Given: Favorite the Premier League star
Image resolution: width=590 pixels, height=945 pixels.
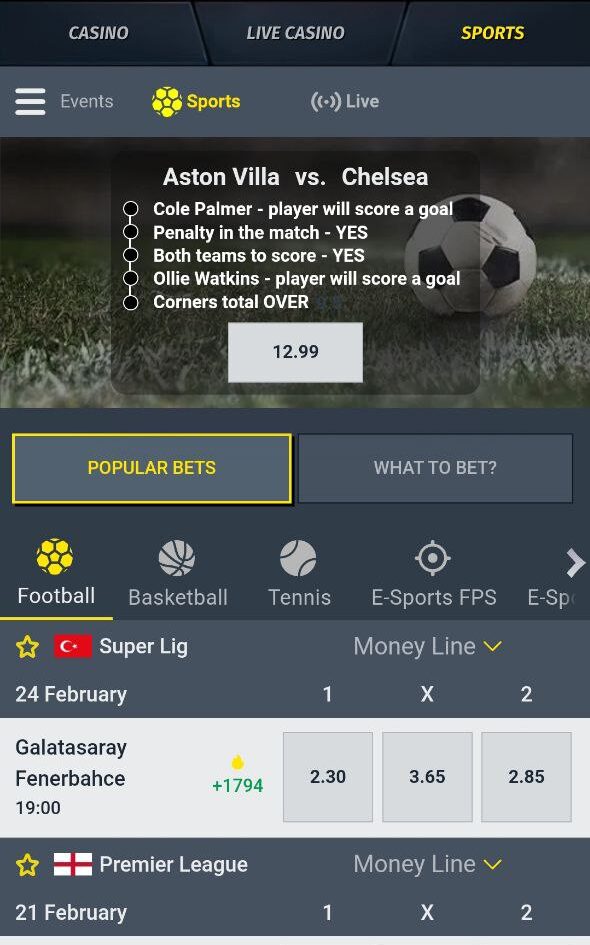Looking at the screenshot, I should pos(27,865).
